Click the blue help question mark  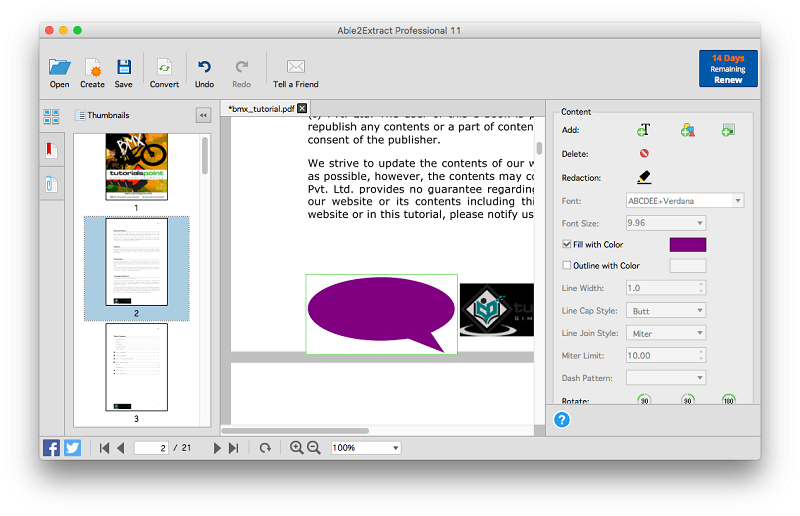(562, 420)
